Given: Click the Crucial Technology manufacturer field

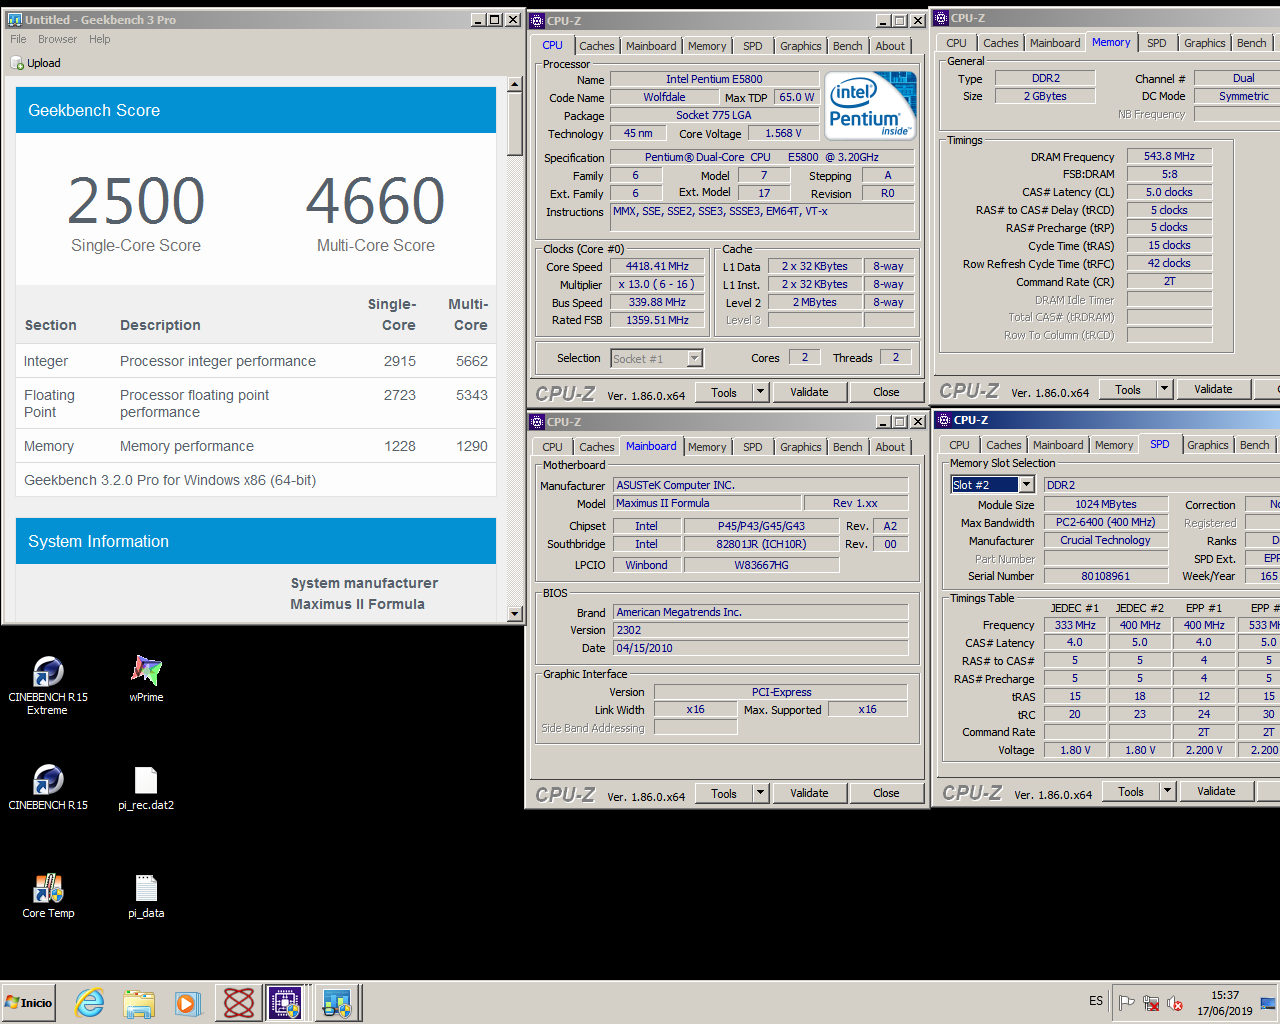Looking at the screenshot, I should click(x=1105, y=540).
